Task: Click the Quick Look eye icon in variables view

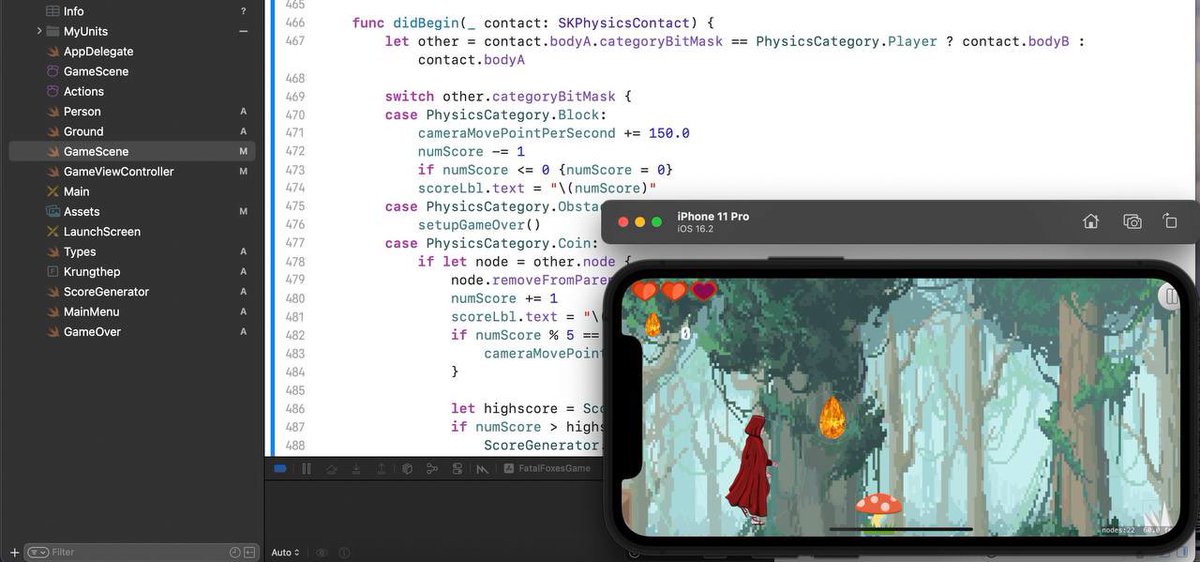Action: tap(322, 552)
